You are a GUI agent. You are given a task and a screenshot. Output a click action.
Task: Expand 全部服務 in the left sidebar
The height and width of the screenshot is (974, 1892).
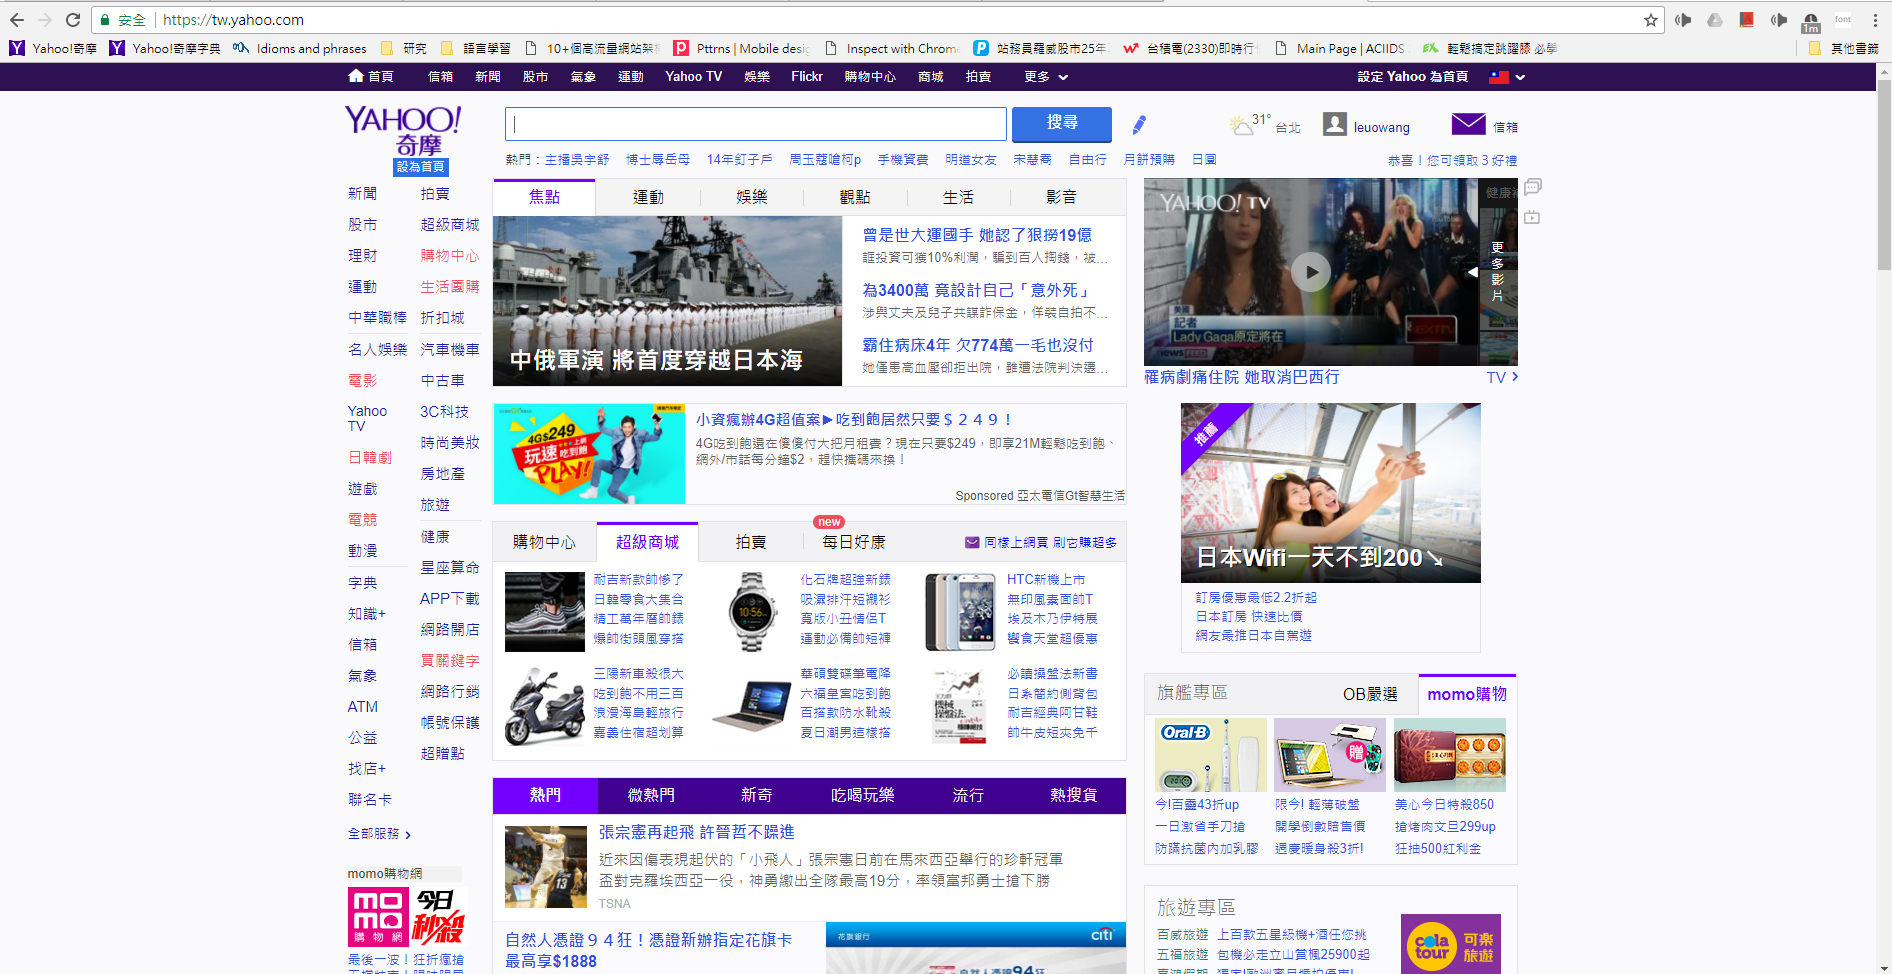pyautogui.click(x=379, y=834)
